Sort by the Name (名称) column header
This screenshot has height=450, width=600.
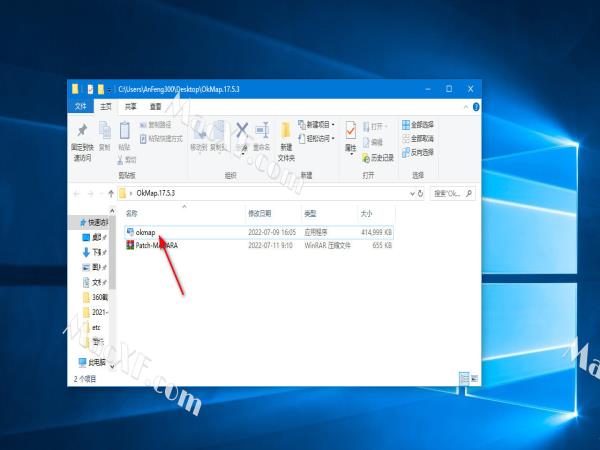(132, 213)
